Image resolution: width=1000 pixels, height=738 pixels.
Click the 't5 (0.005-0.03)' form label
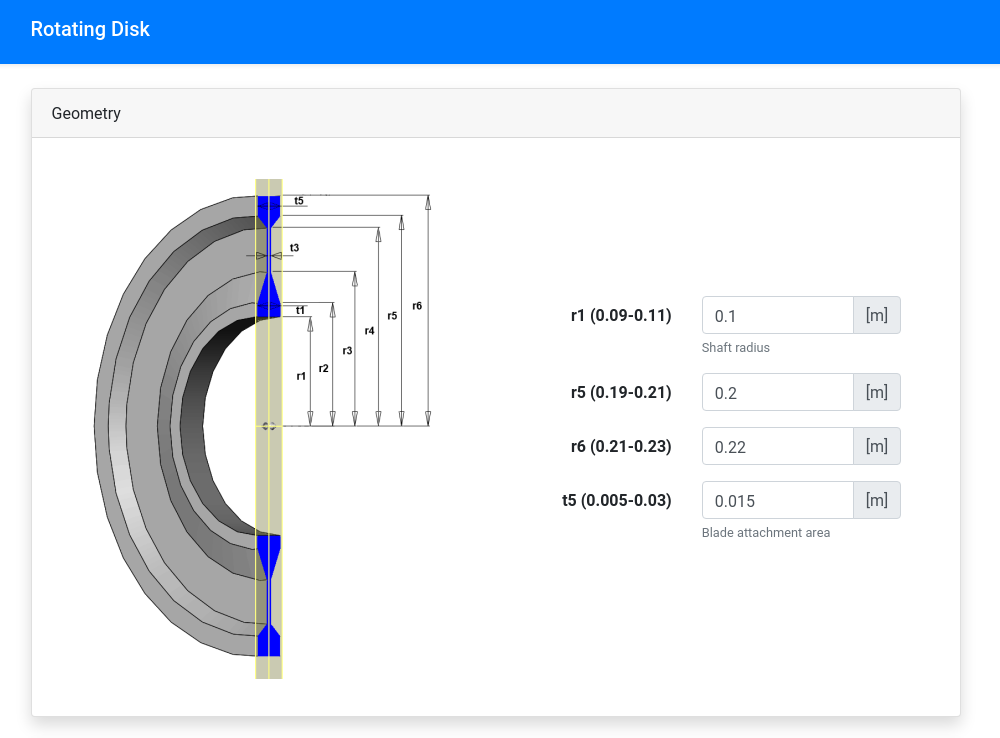616,501
